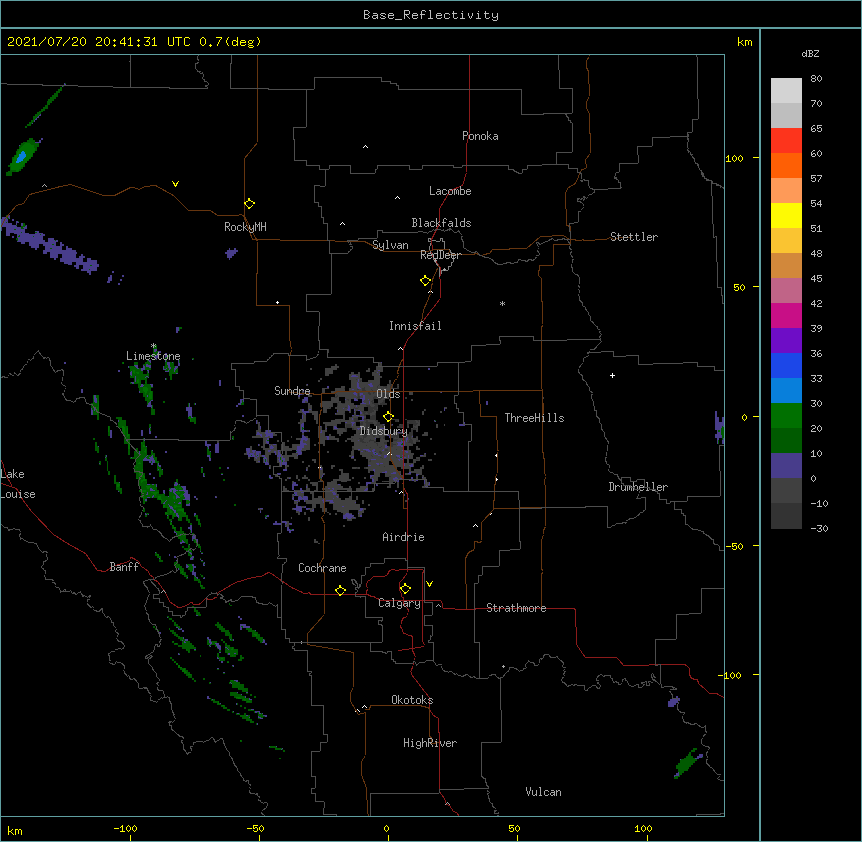Click the Stettler city label
Screen dimensions: 862x842
pyautogui.click(x=633, y=237)
